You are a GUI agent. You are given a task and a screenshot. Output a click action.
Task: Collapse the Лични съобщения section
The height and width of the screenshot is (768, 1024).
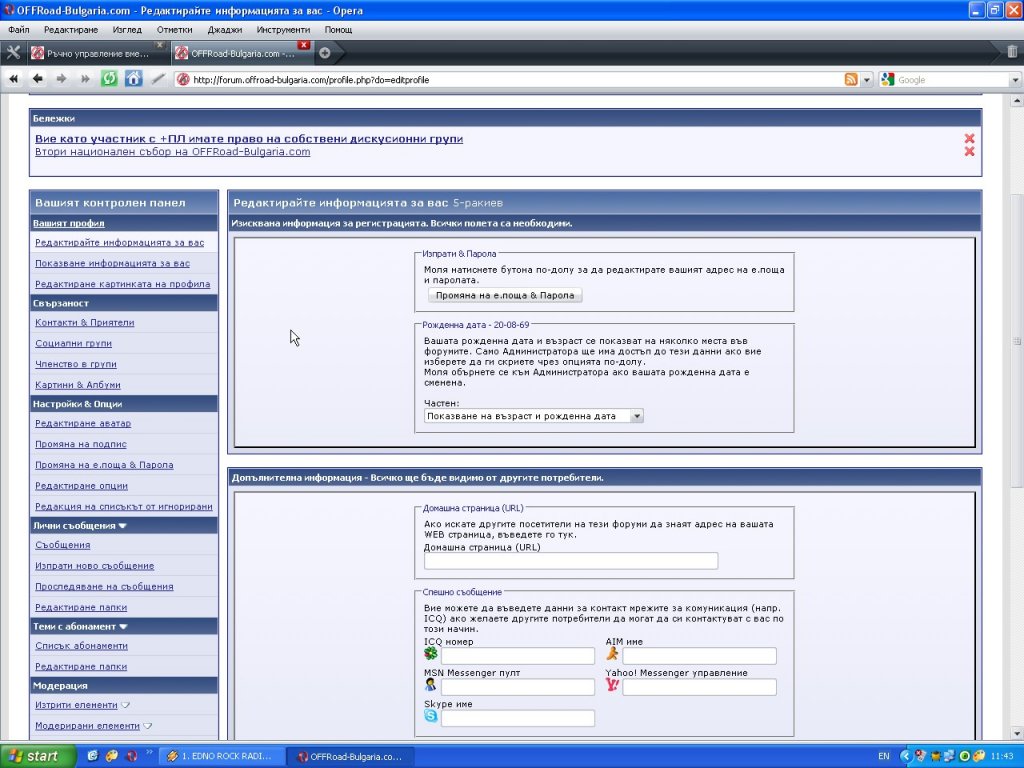click(x=123, y=526)
